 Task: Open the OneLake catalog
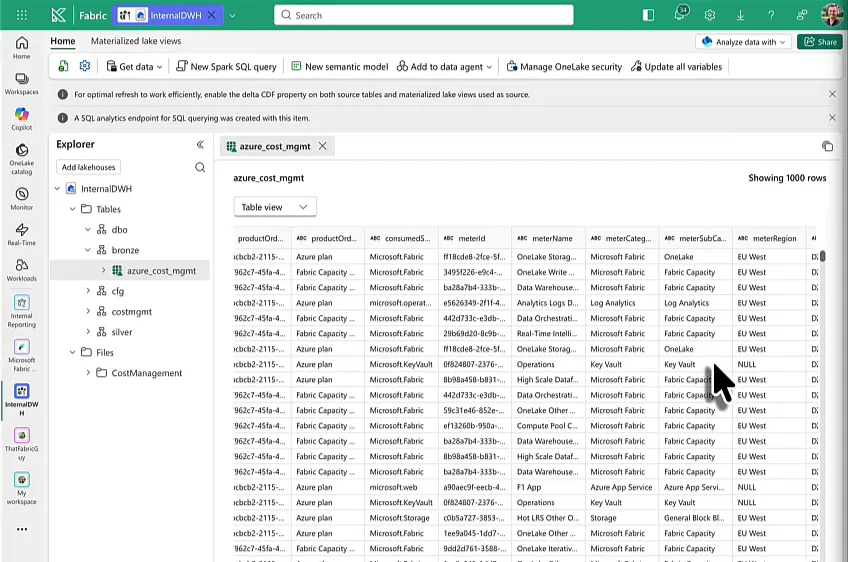pos(22,159)
